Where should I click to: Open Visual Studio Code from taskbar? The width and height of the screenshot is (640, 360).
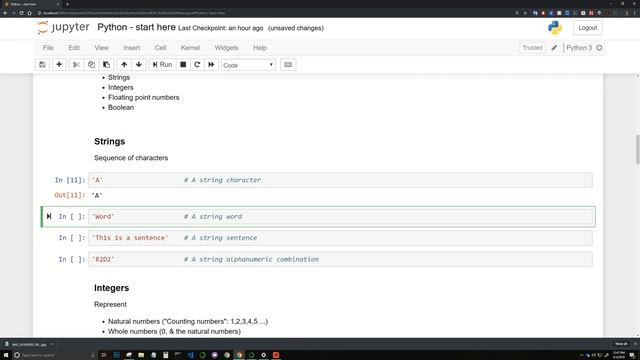(190, 355)
